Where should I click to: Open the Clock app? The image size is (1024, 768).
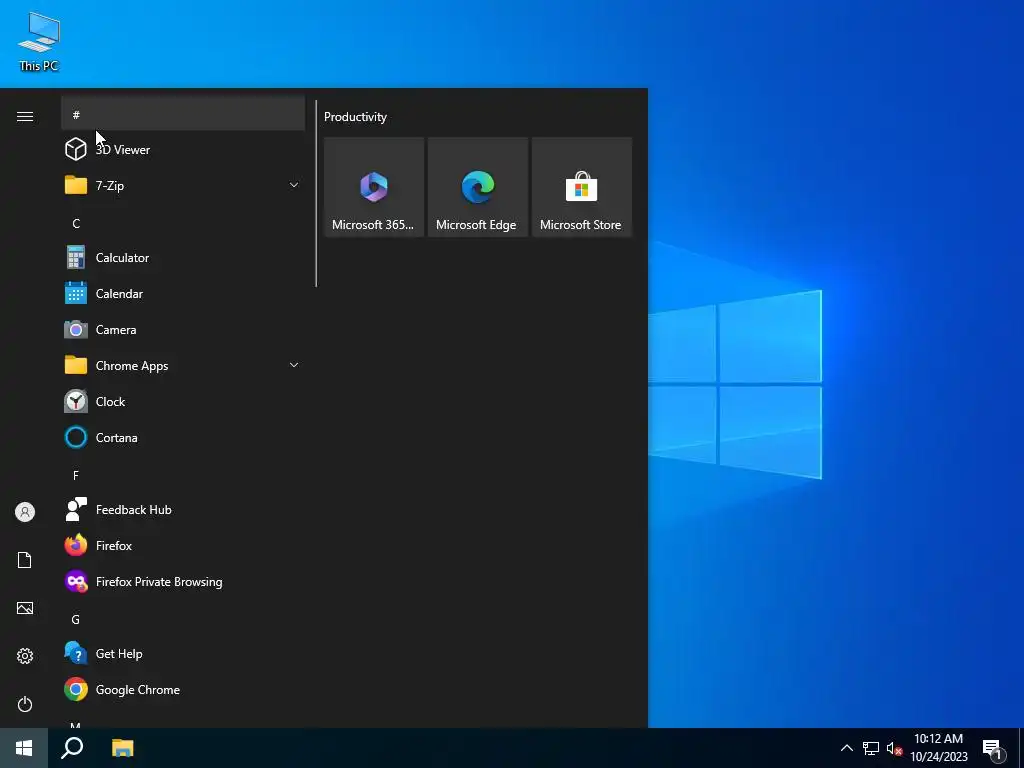(183, 402)
